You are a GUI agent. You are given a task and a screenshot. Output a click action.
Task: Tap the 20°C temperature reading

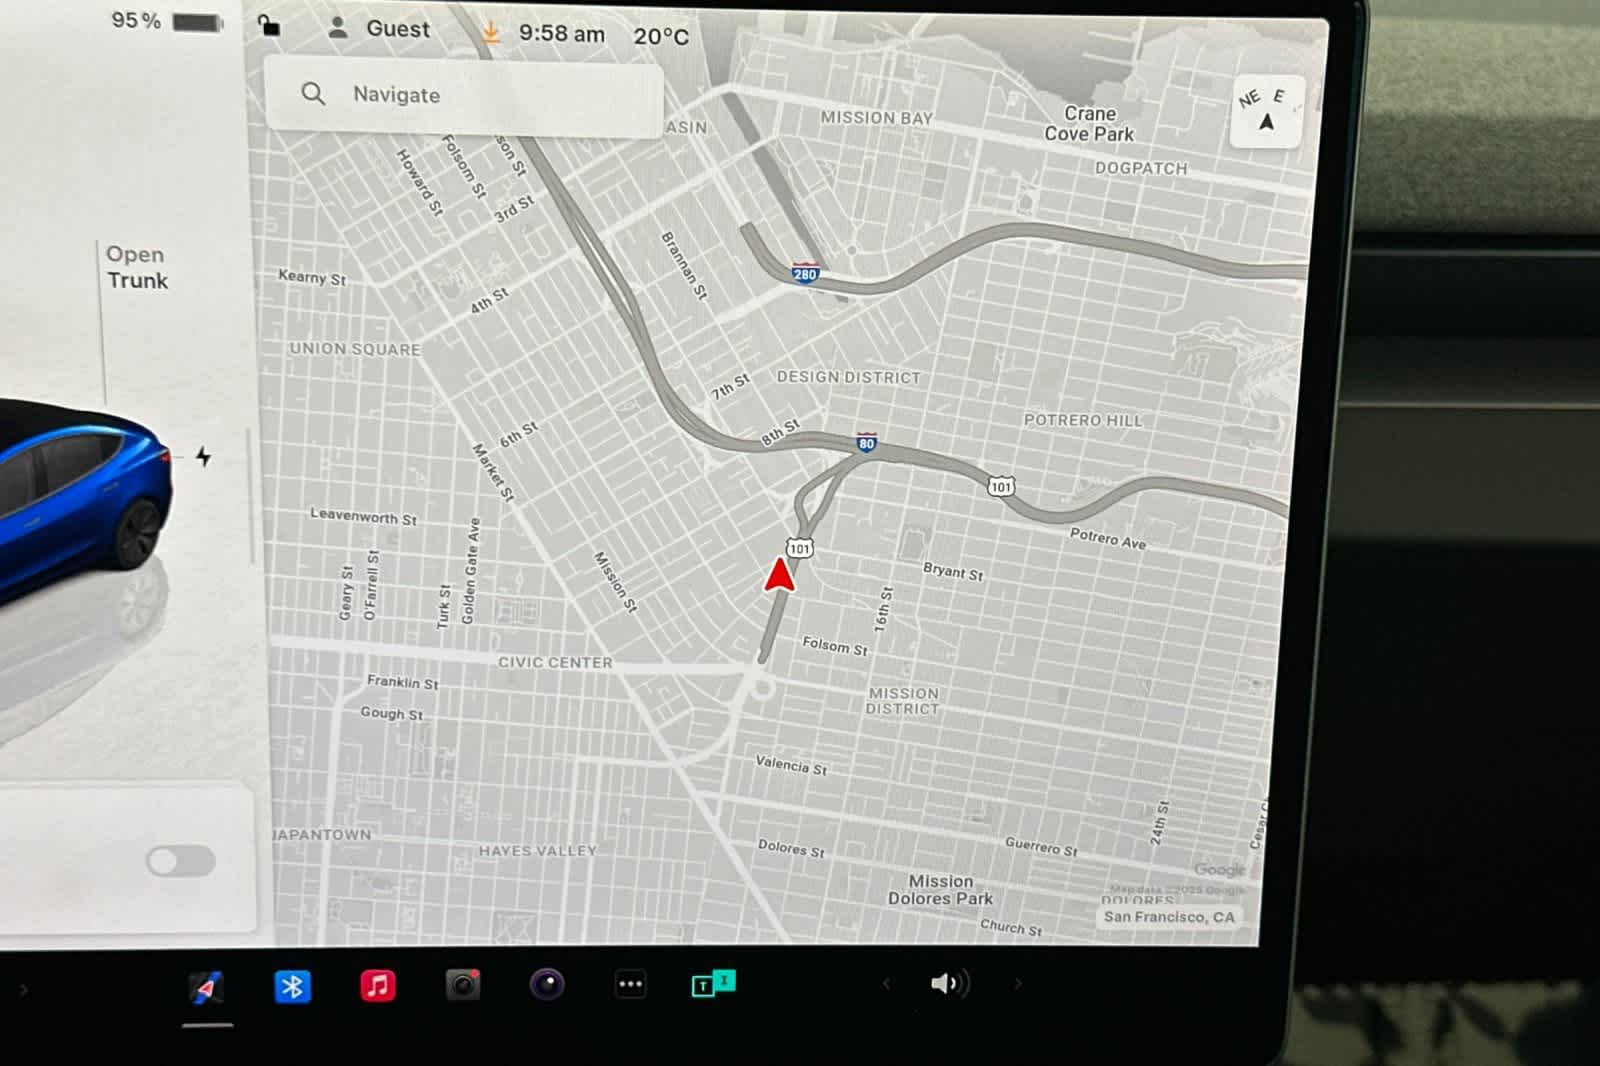[661, 37]
